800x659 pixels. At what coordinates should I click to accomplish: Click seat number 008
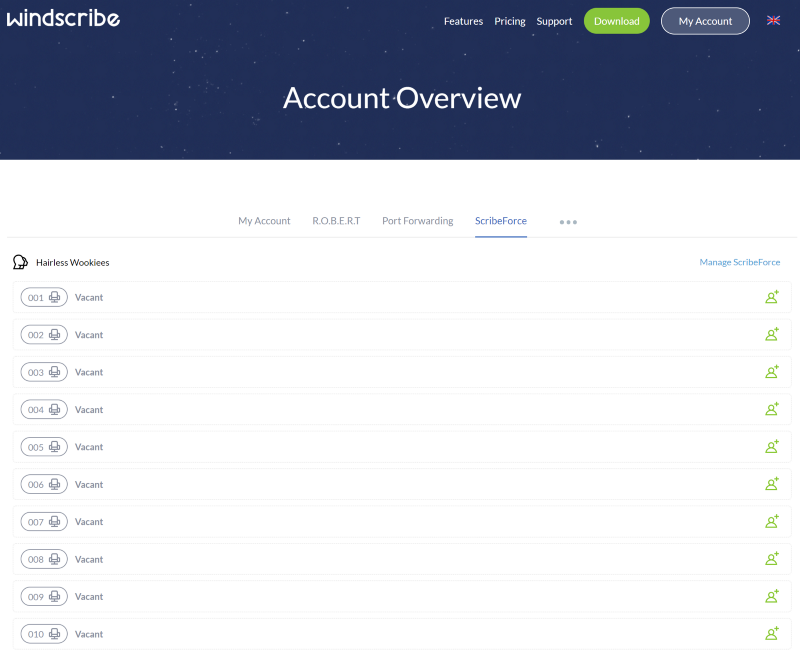[36, 560]
